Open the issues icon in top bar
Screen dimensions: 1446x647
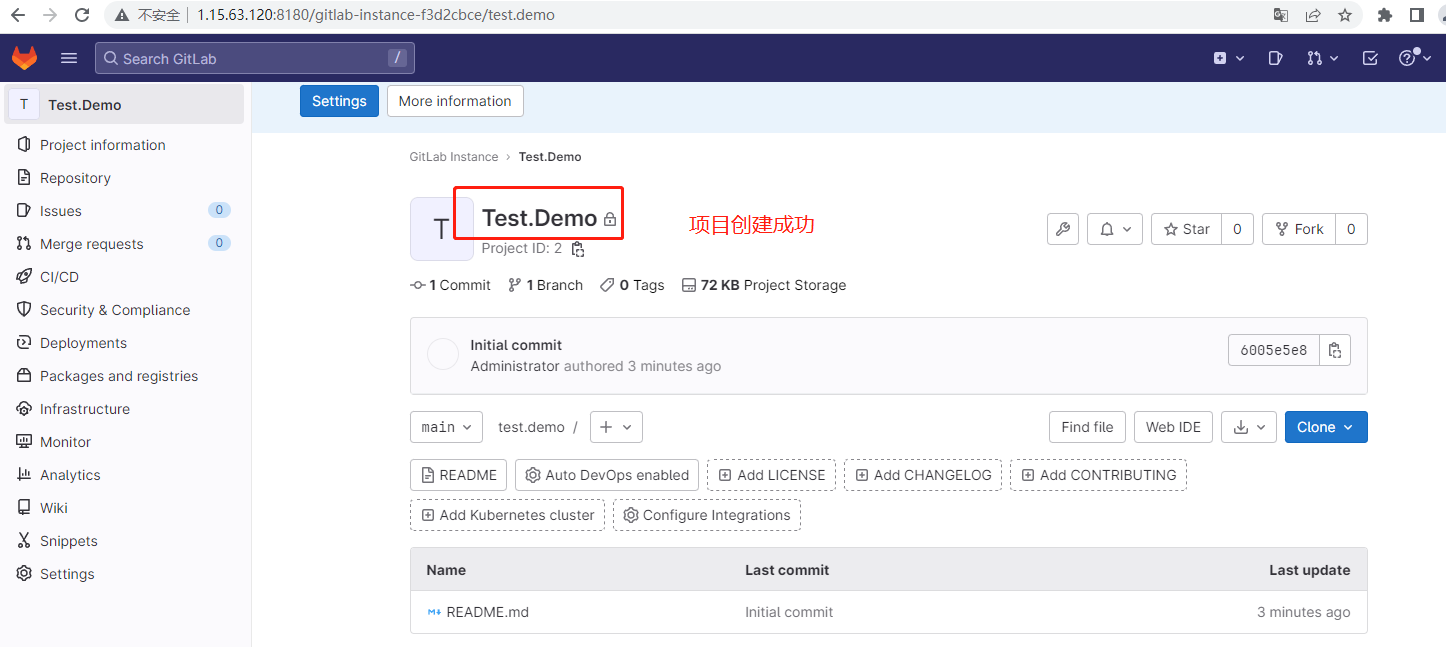point(1275,58)
